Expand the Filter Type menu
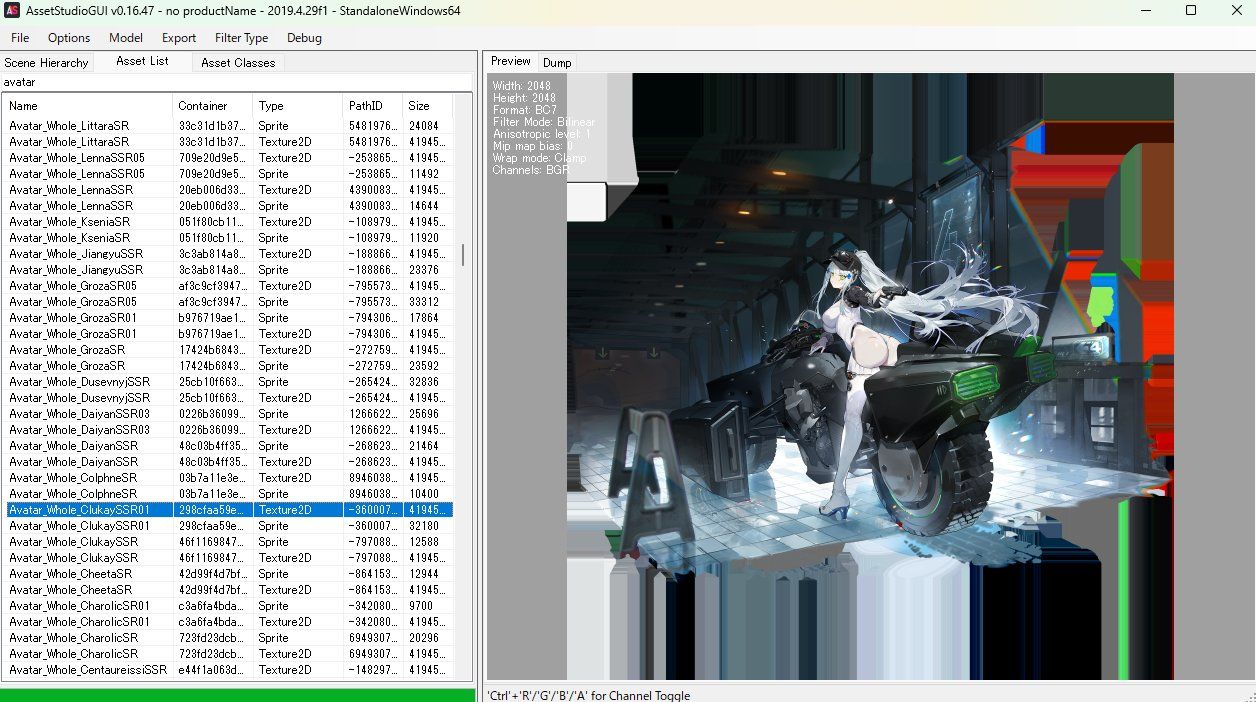Image resolution: width=1256 pixels, height=702 pixels. [241, 38]
